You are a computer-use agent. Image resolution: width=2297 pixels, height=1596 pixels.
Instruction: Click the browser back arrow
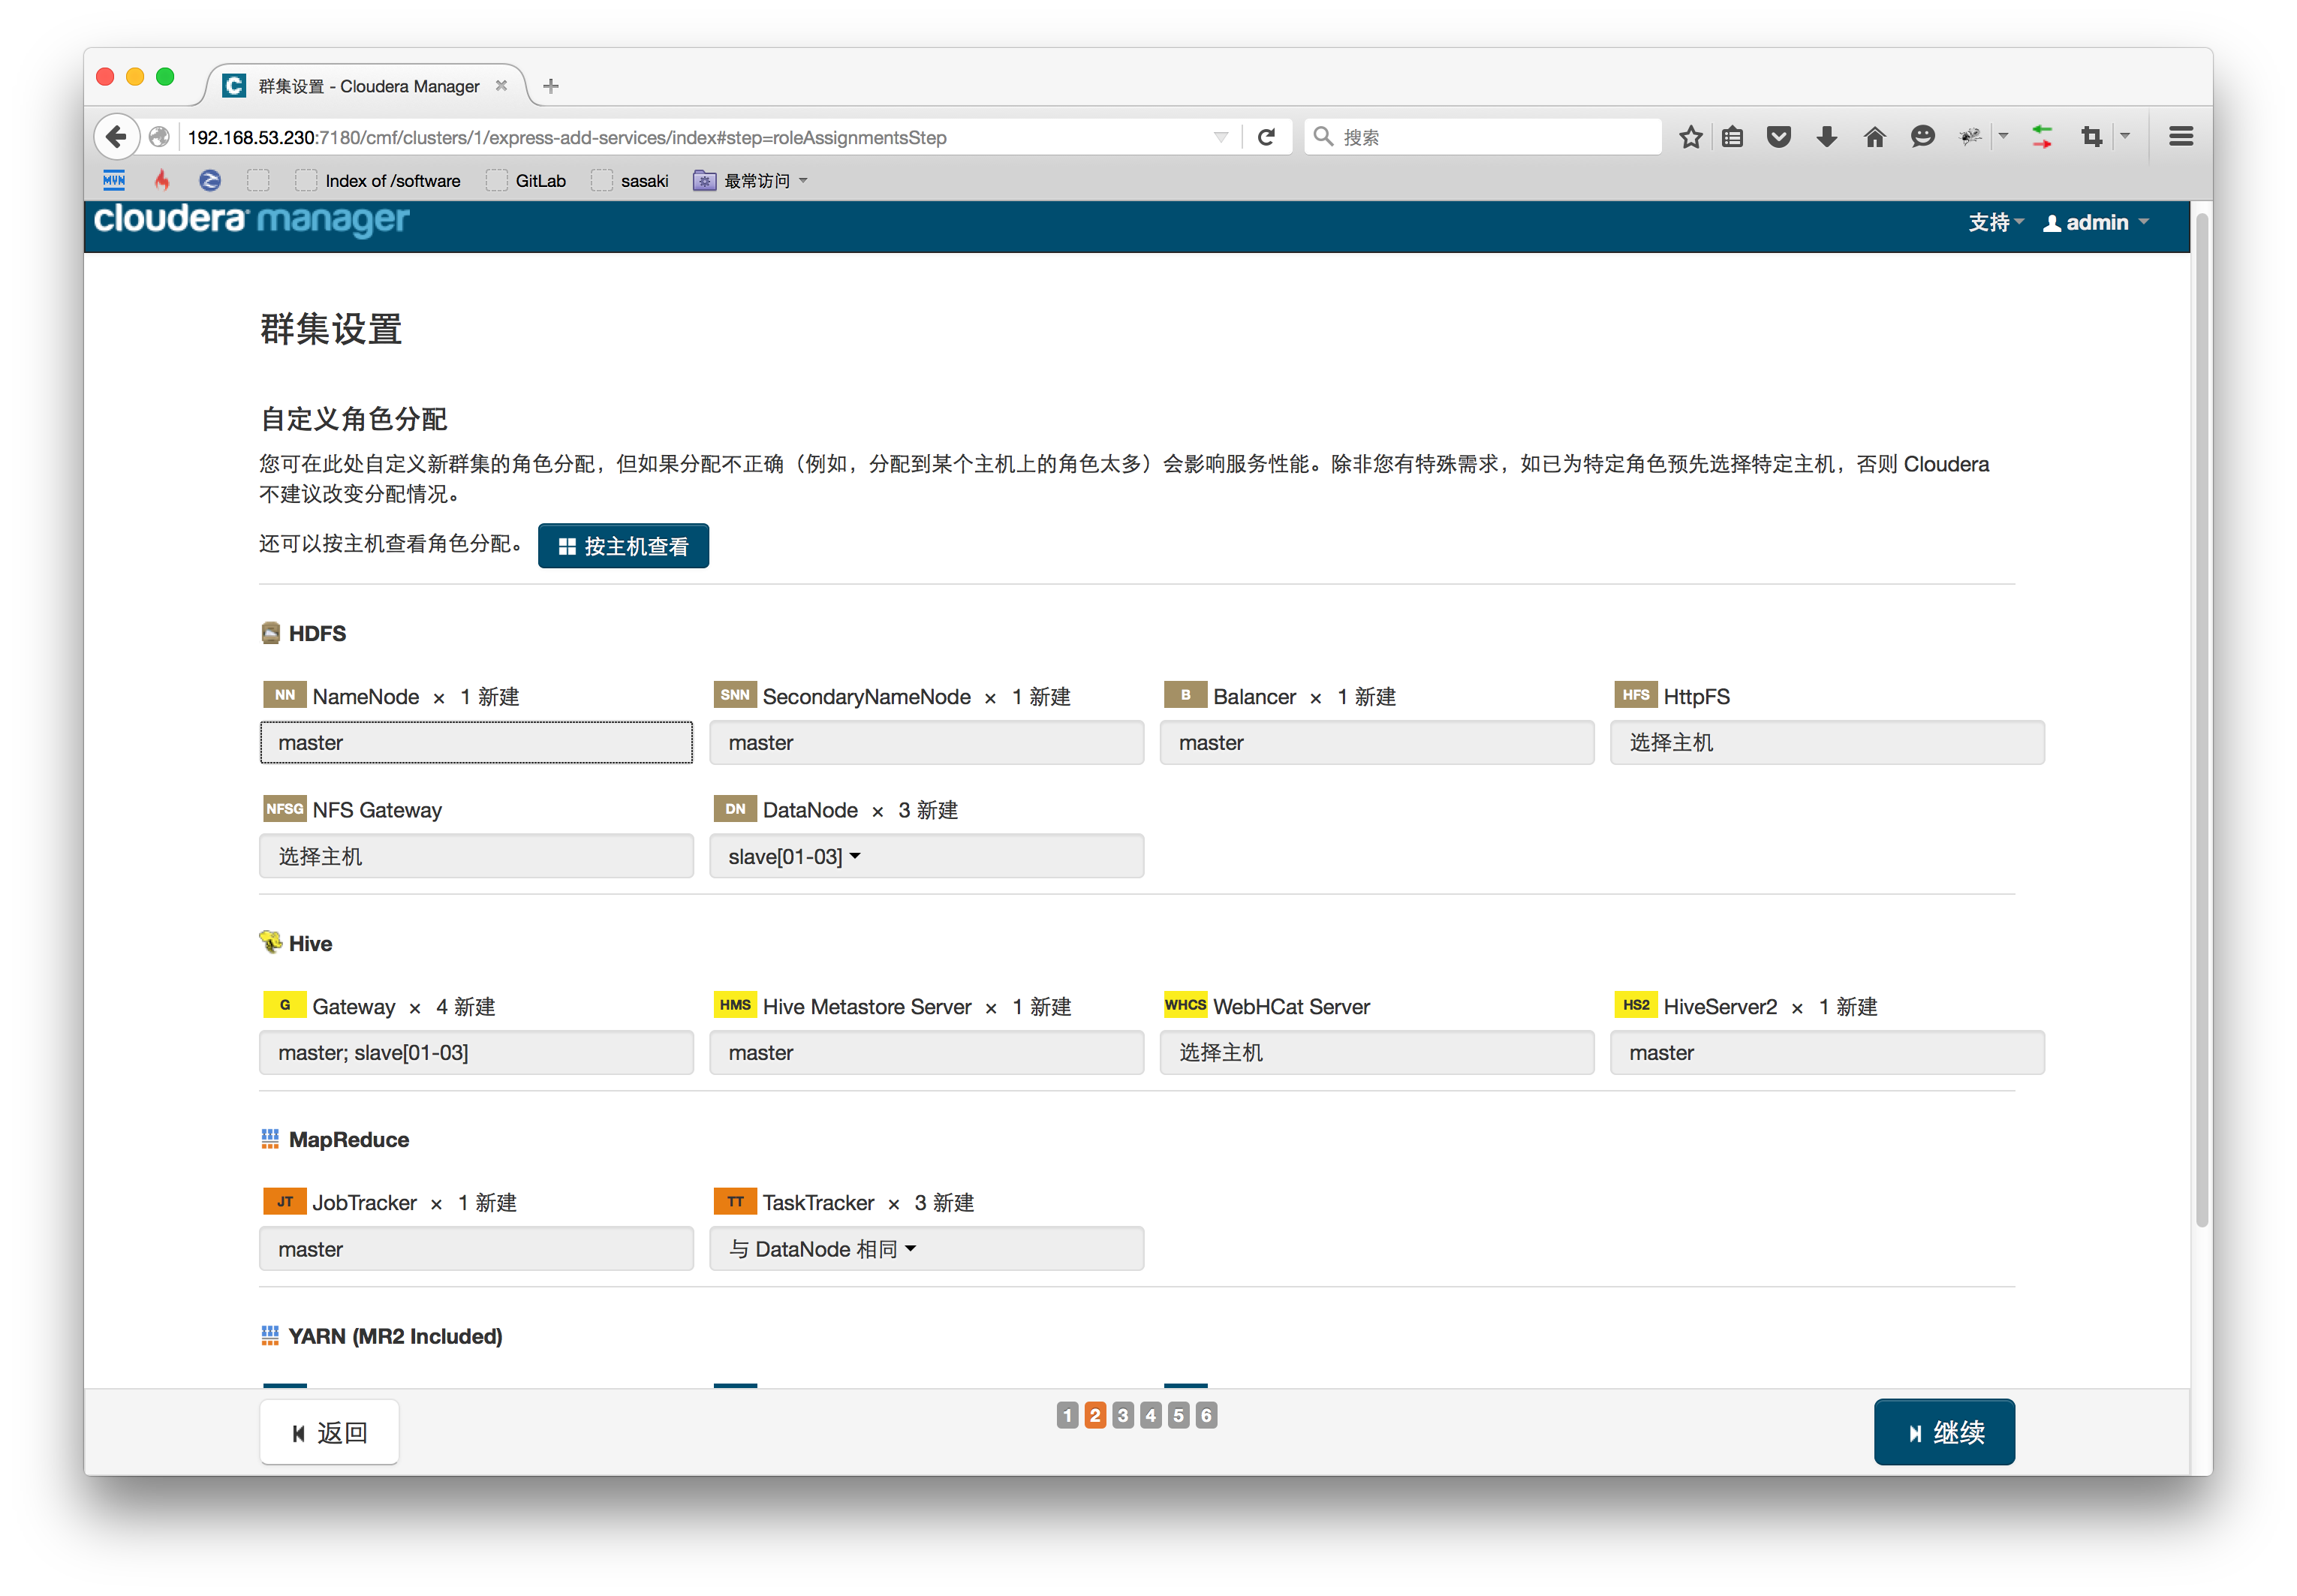coord(116,137)
